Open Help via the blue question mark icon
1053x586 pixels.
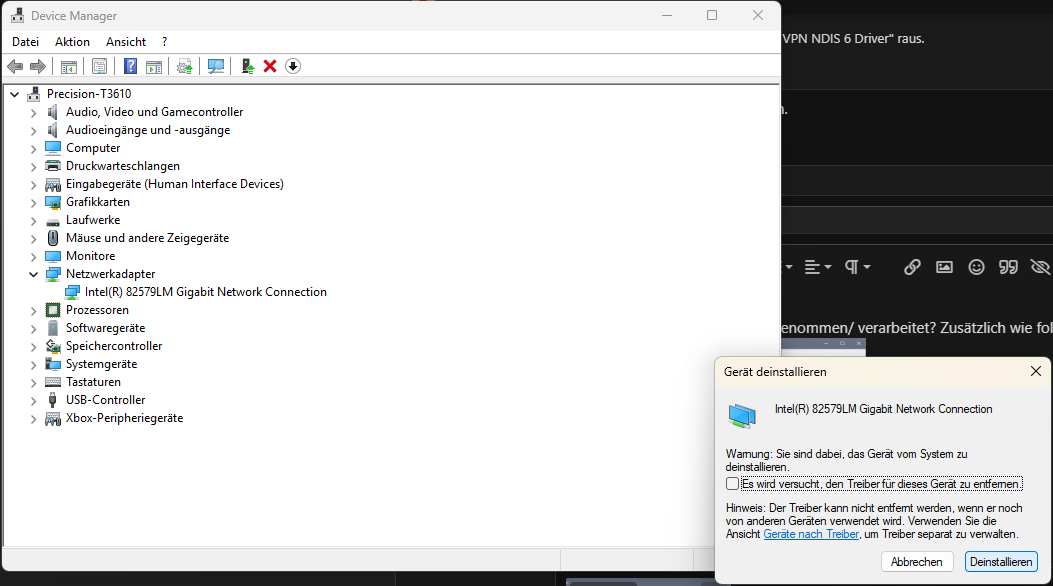[x=130, y=66]
